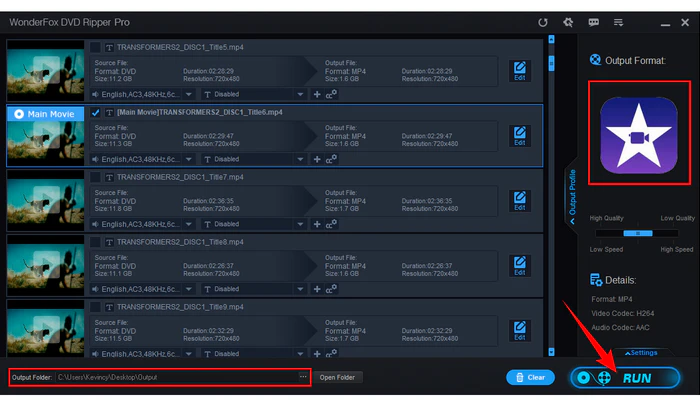Open closed caption settings icon on Main Movie row
Screen dimensions: 700x407
[331, 159]
